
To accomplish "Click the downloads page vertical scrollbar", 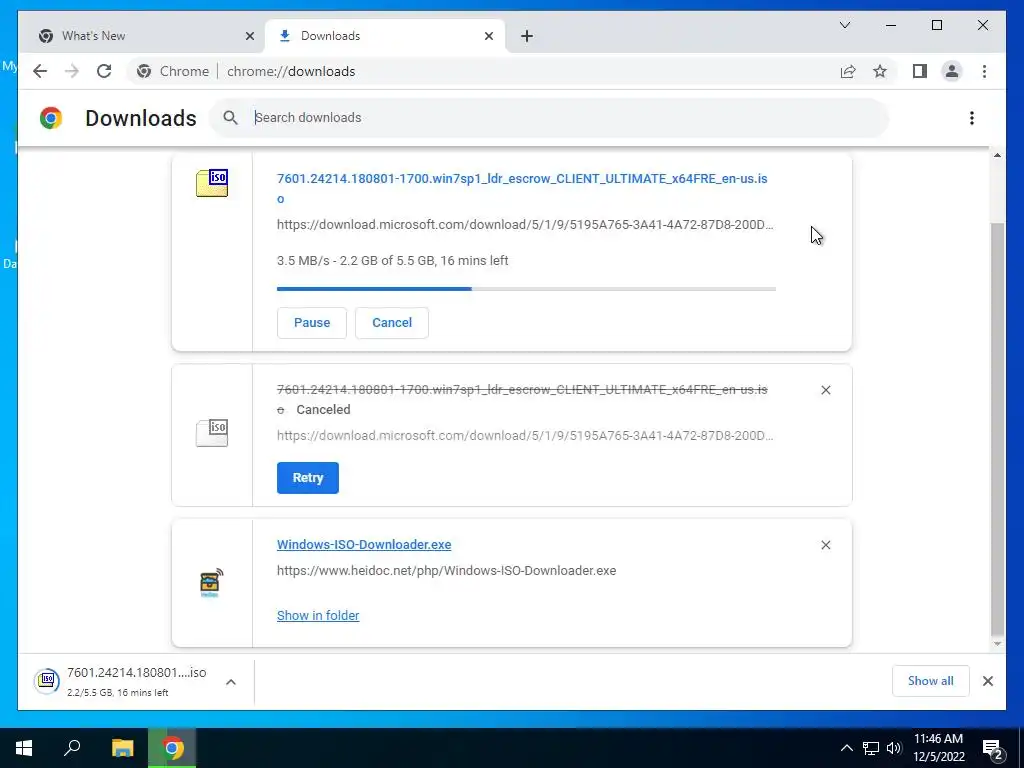I will (997, 430).
